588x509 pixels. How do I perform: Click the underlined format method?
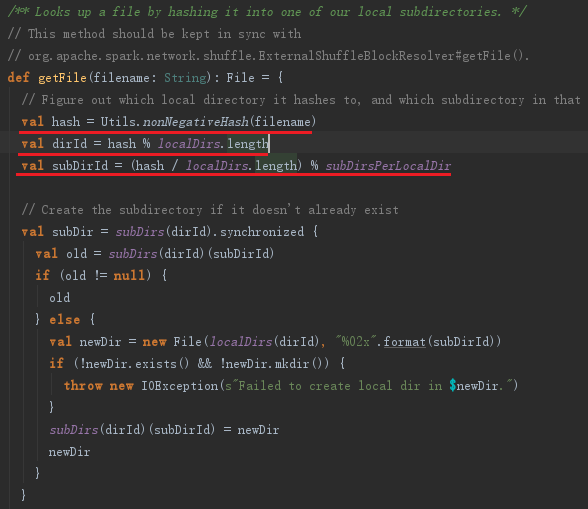point(405,342)
